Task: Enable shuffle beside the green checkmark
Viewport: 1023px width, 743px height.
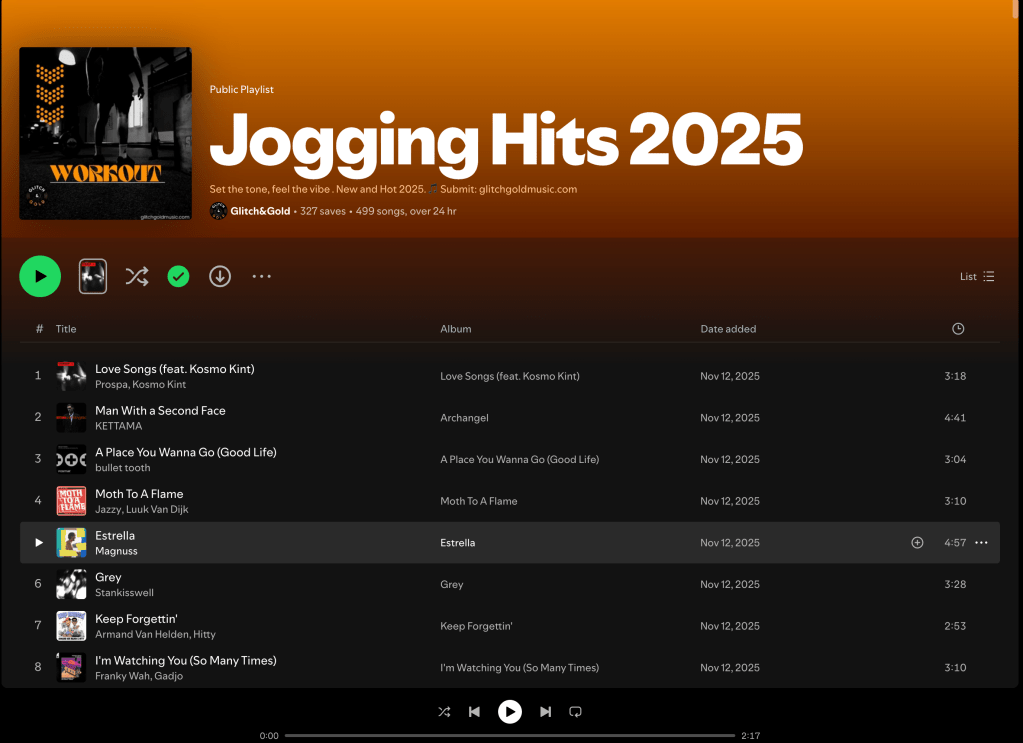Action: click(x=137, y=277)
